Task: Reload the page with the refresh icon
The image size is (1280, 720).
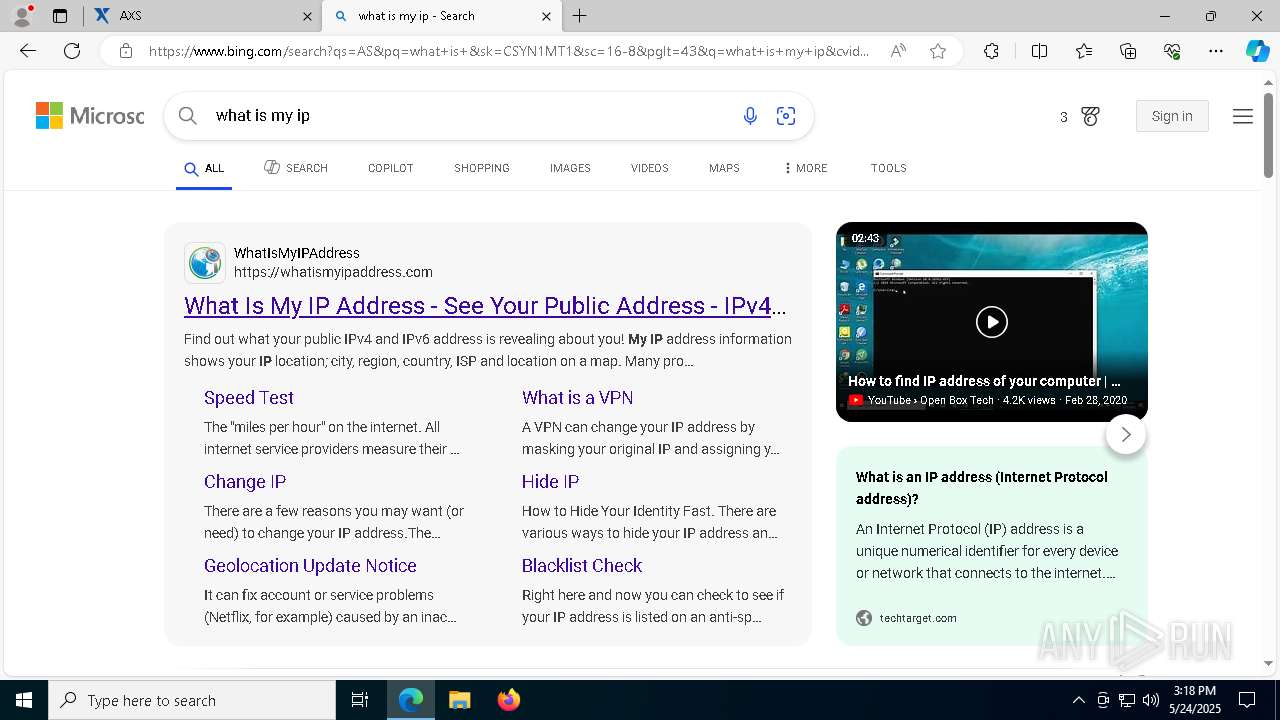Action: [x=72, y=51]
